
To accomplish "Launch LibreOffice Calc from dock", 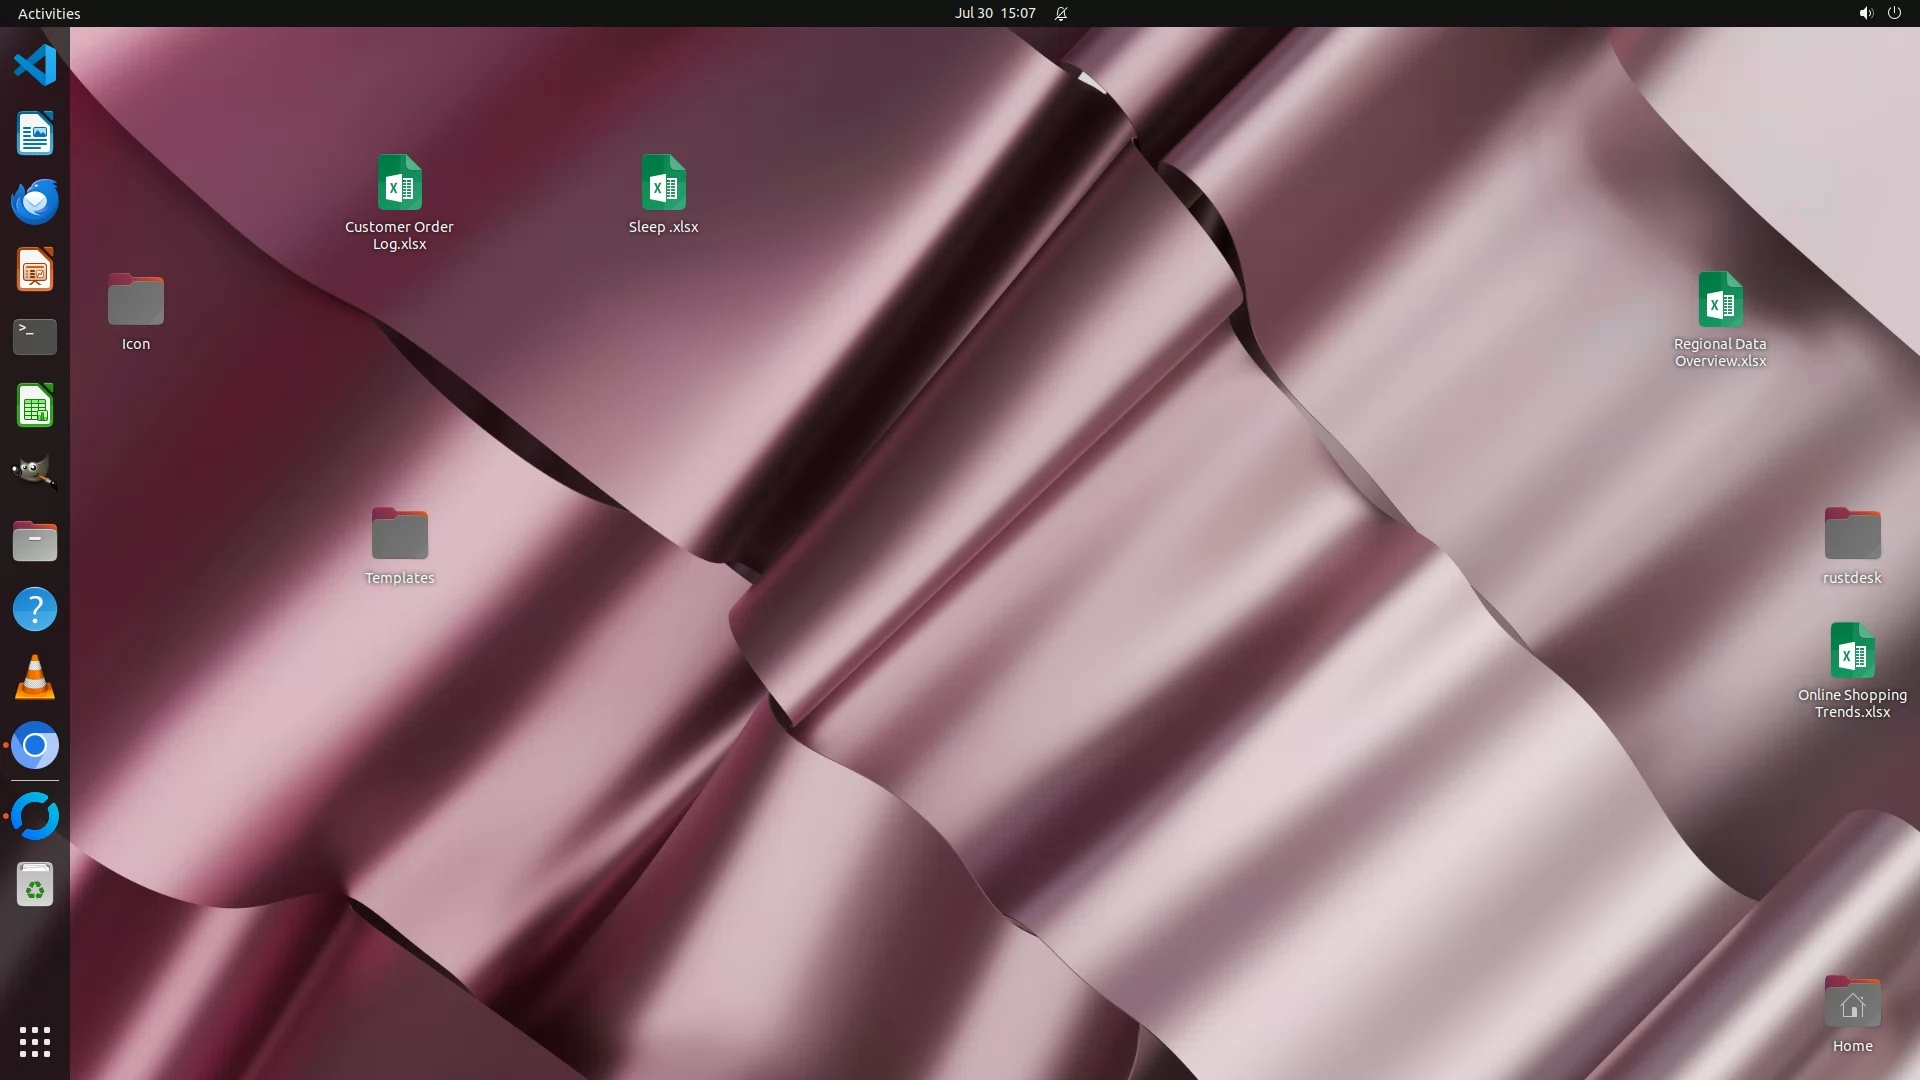I will point(35,406).
